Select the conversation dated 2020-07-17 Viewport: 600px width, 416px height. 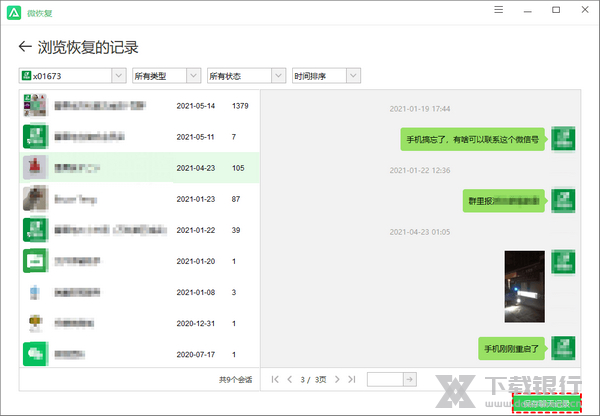point(139,354)
